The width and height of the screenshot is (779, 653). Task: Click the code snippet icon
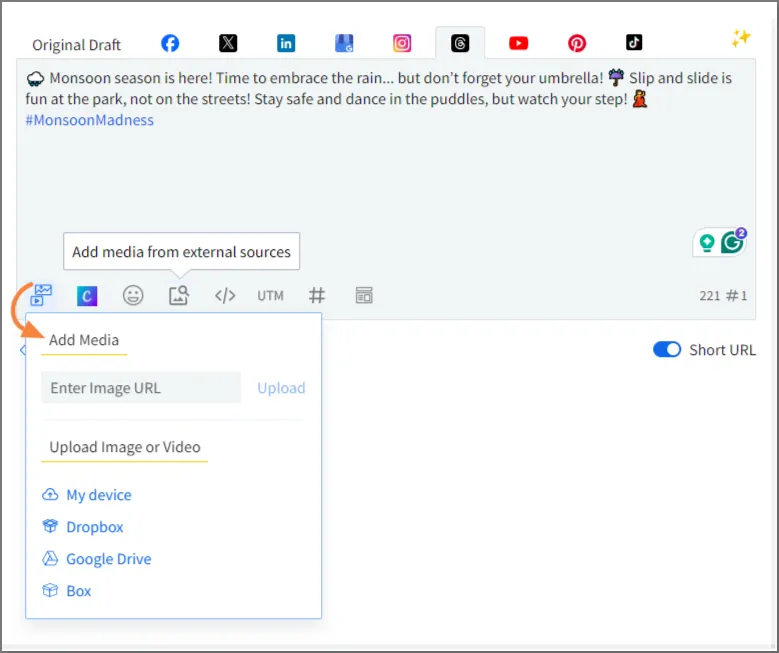[225, 296]
